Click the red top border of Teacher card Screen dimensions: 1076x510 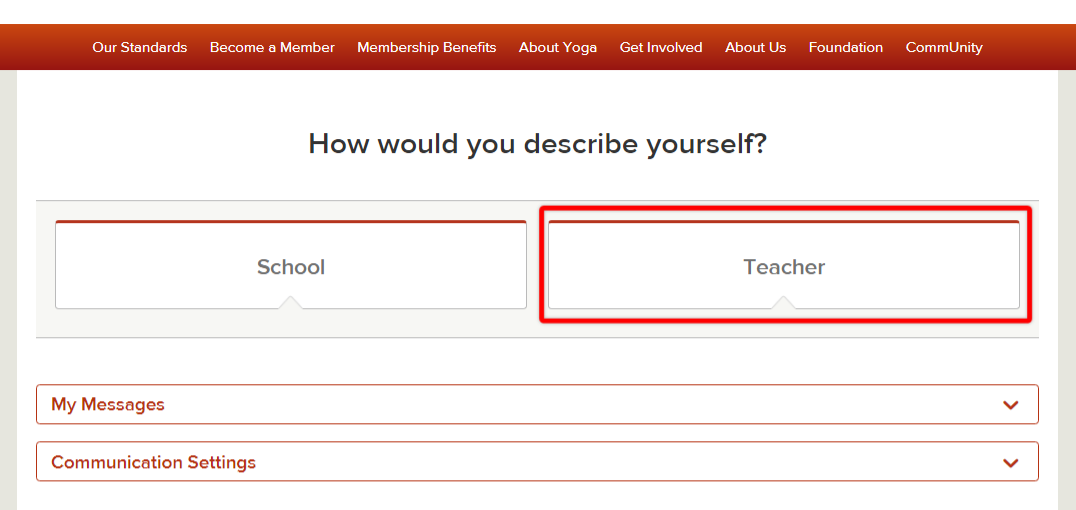coord(784,222)
